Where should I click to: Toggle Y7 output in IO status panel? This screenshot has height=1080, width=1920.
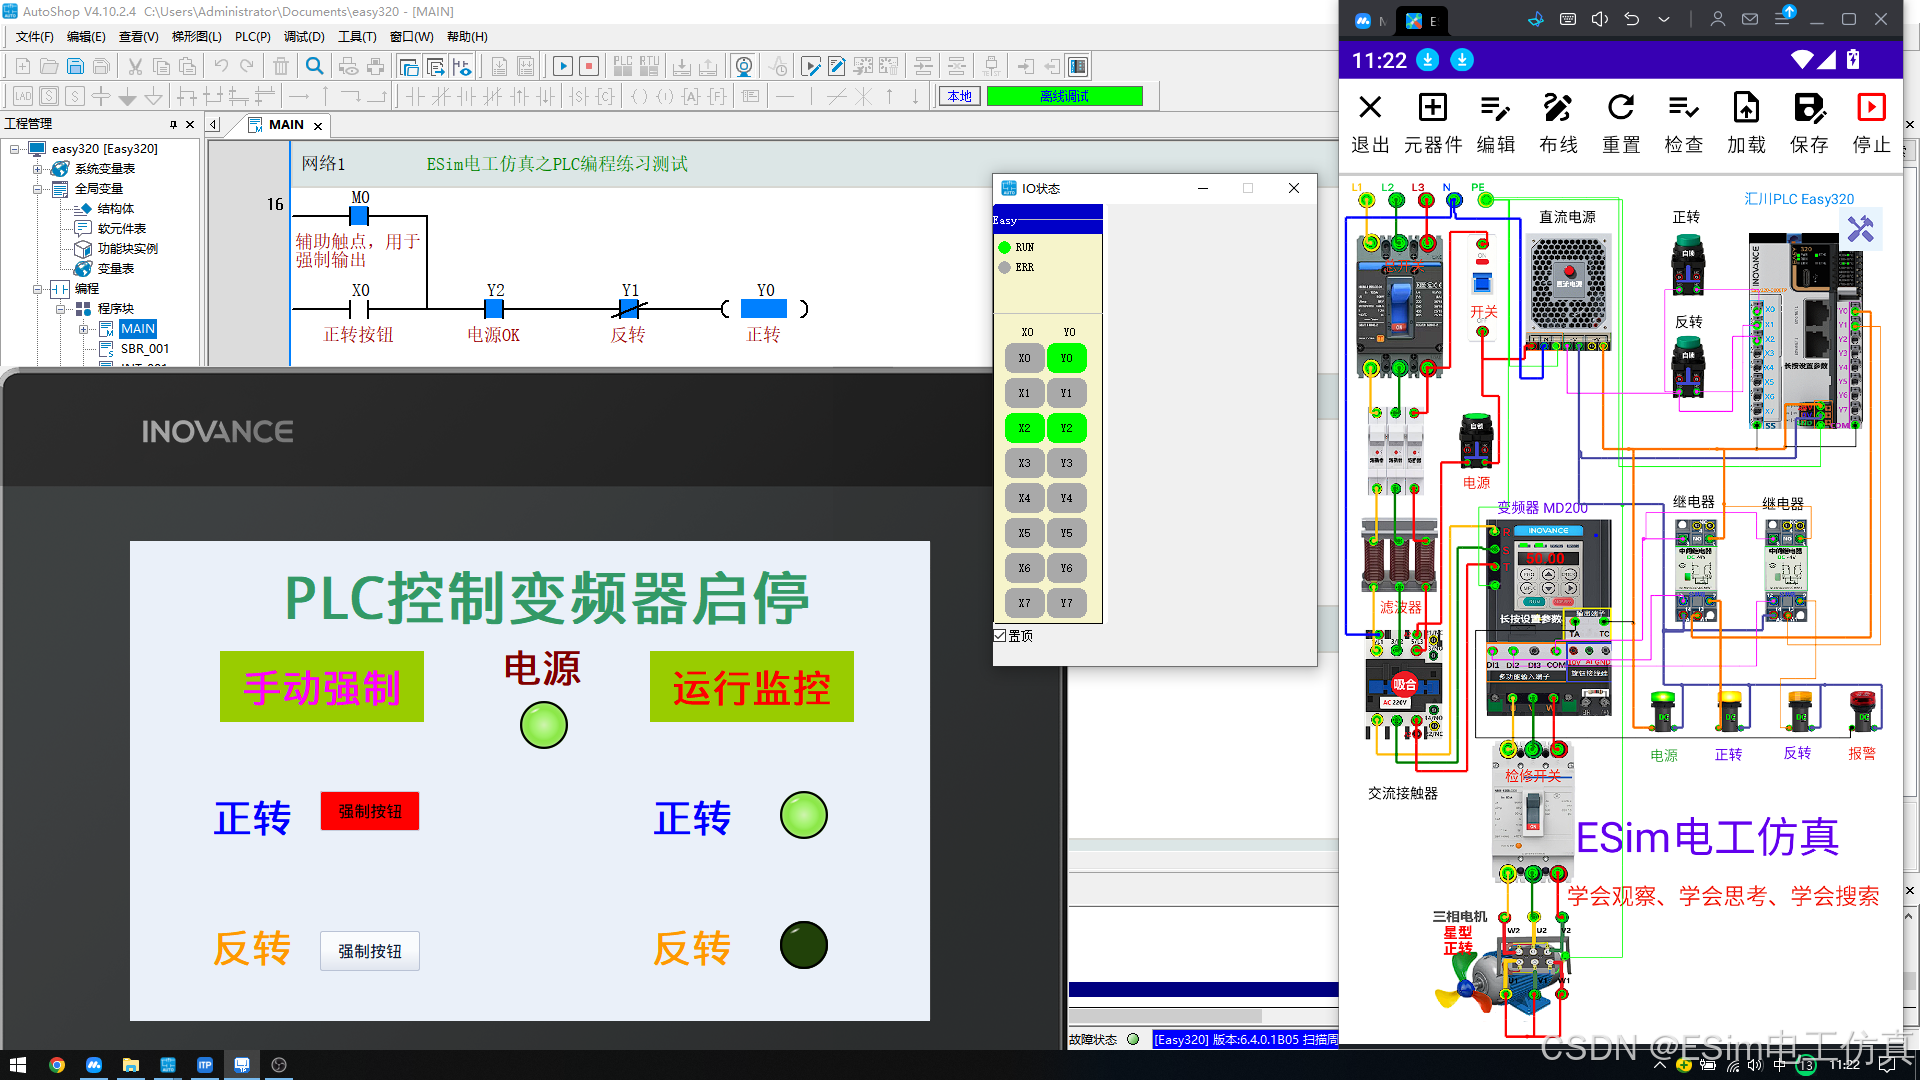tap(1067, 603)
